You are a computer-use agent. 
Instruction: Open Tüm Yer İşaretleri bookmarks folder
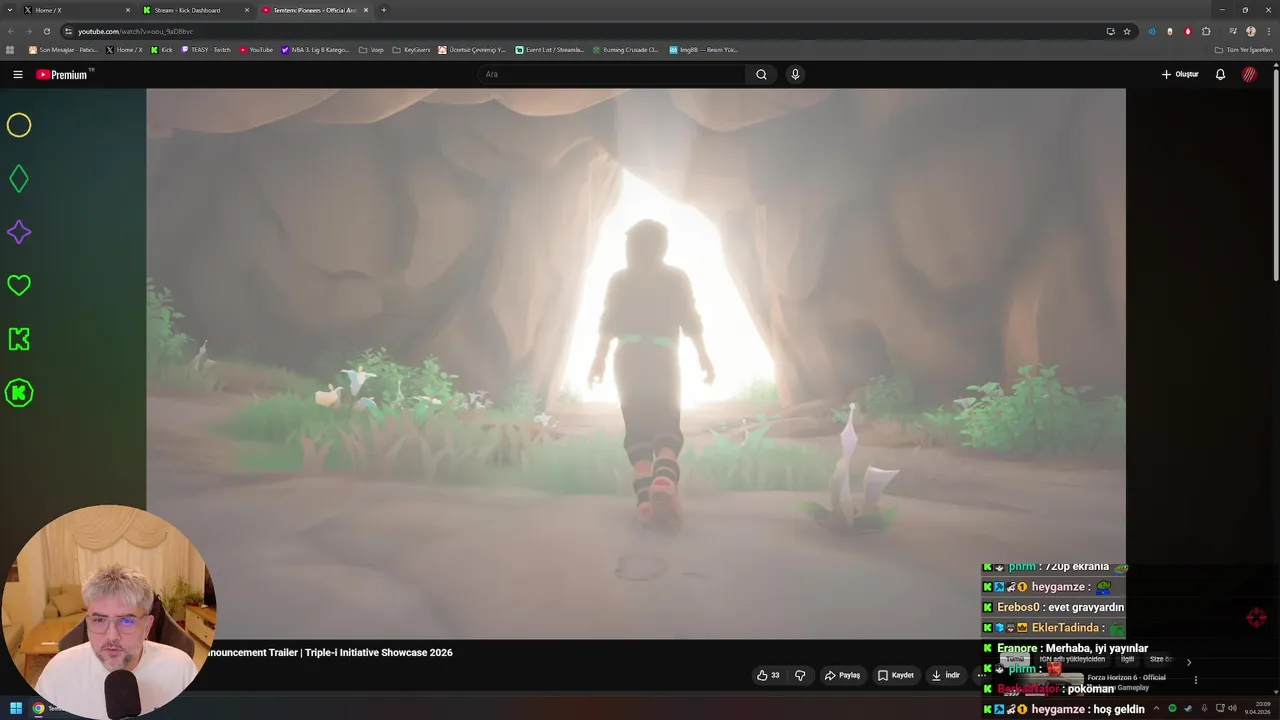click(x=1243, y=49)
